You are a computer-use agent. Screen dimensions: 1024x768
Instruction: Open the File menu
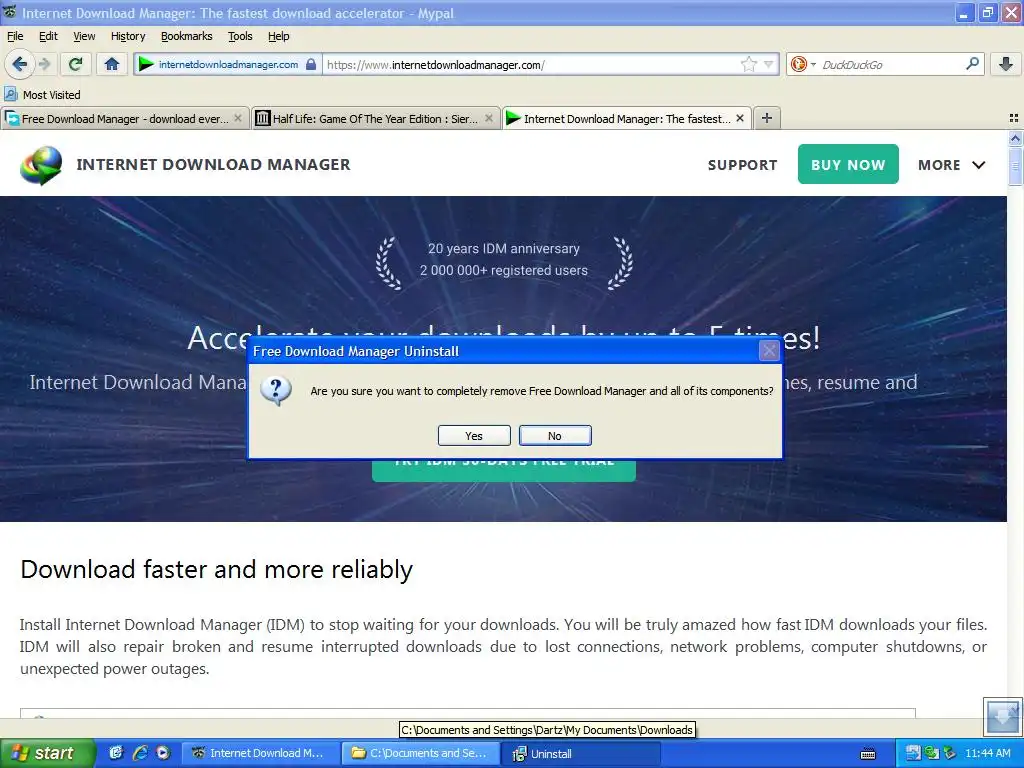15,37
